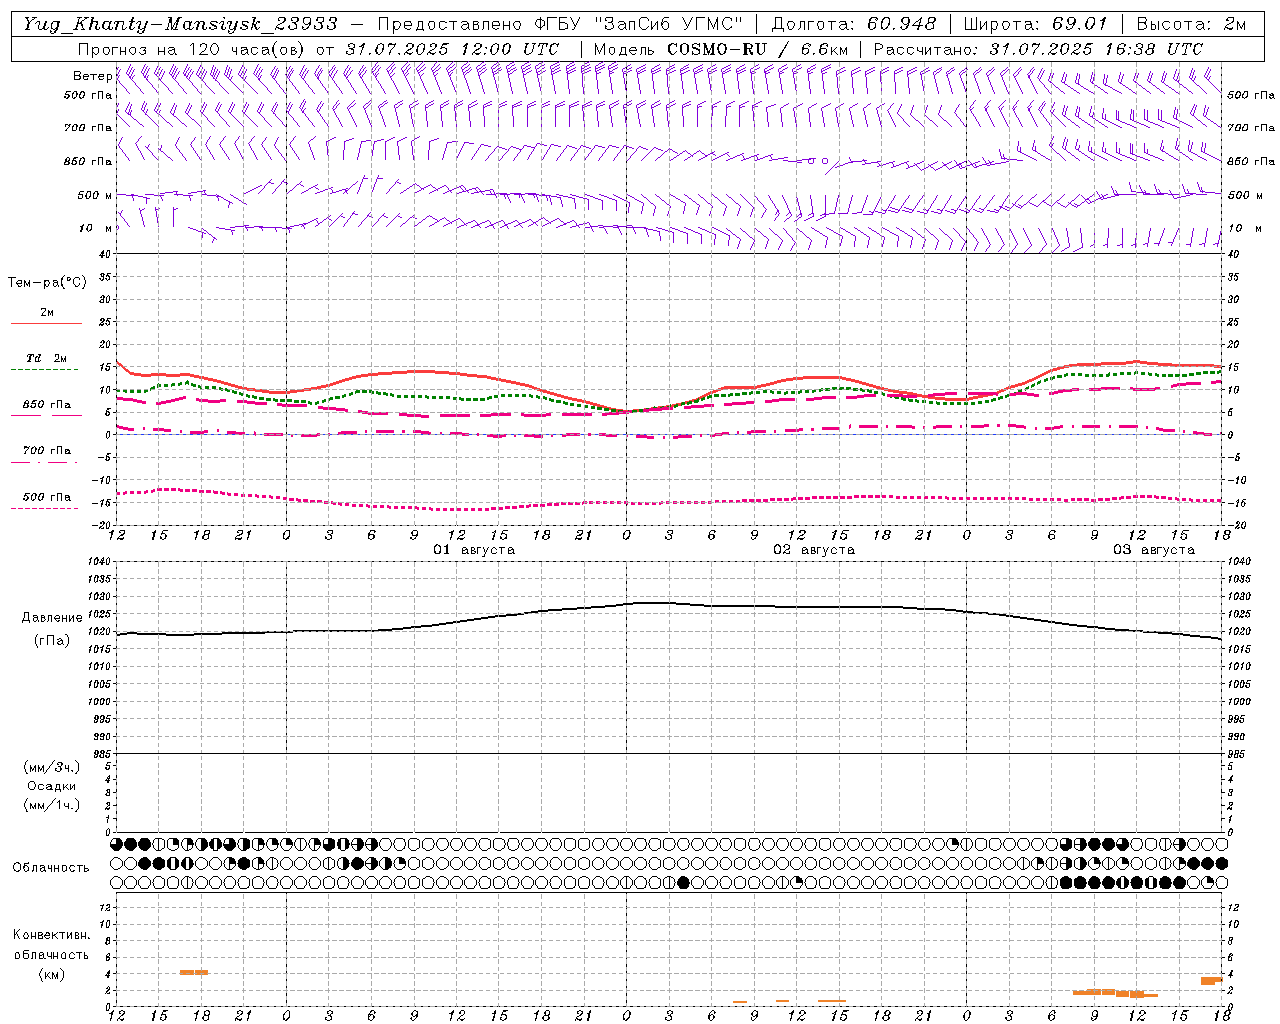
Task: Click the '01 августа' date label
Action: 474,550
